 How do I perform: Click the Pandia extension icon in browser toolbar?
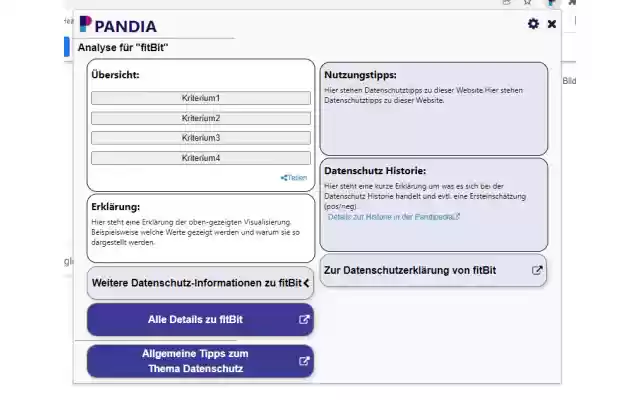coord(551,3)
